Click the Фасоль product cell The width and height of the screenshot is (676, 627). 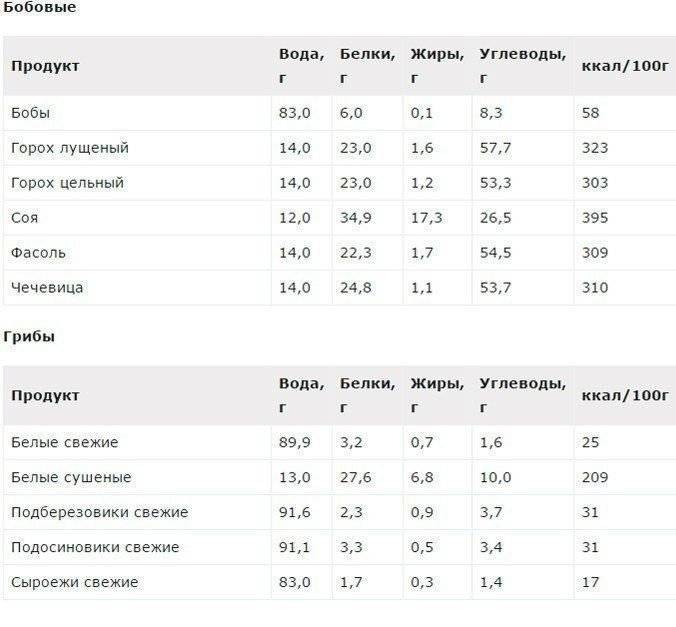click(39, 253)
